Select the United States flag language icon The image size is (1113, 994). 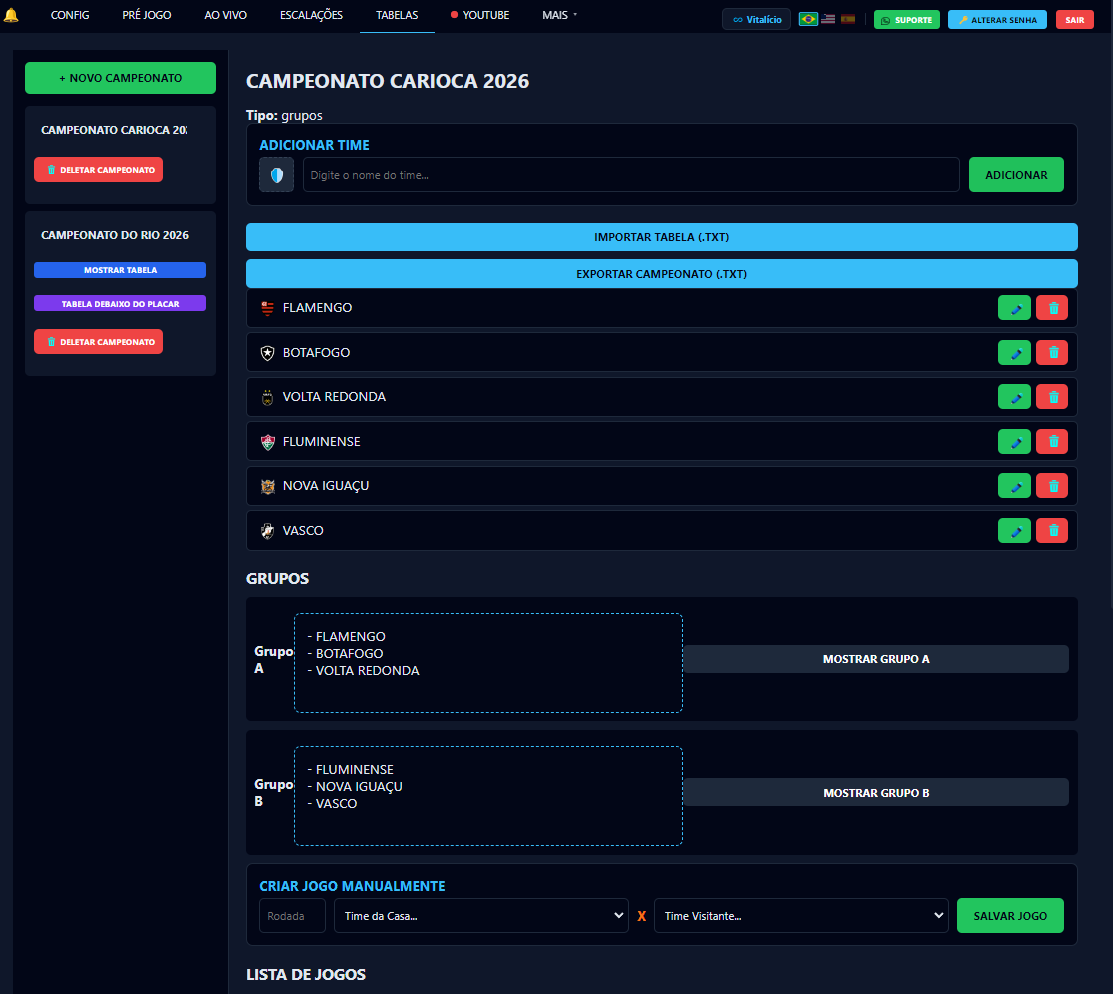(828, 19)
